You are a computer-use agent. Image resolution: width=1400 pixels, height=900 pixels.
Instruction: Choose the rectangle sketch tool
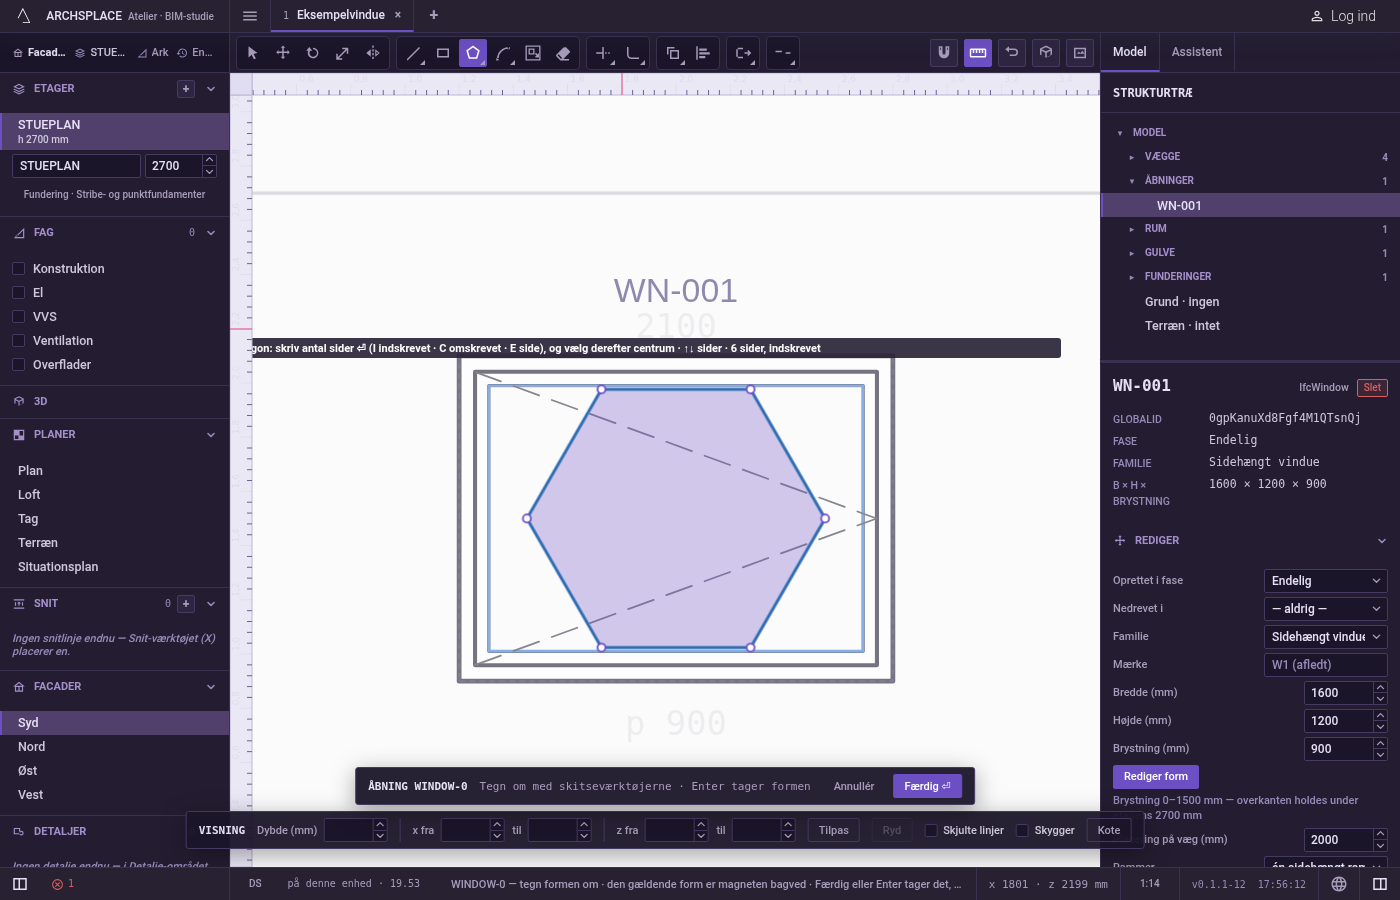pos(443,53)
